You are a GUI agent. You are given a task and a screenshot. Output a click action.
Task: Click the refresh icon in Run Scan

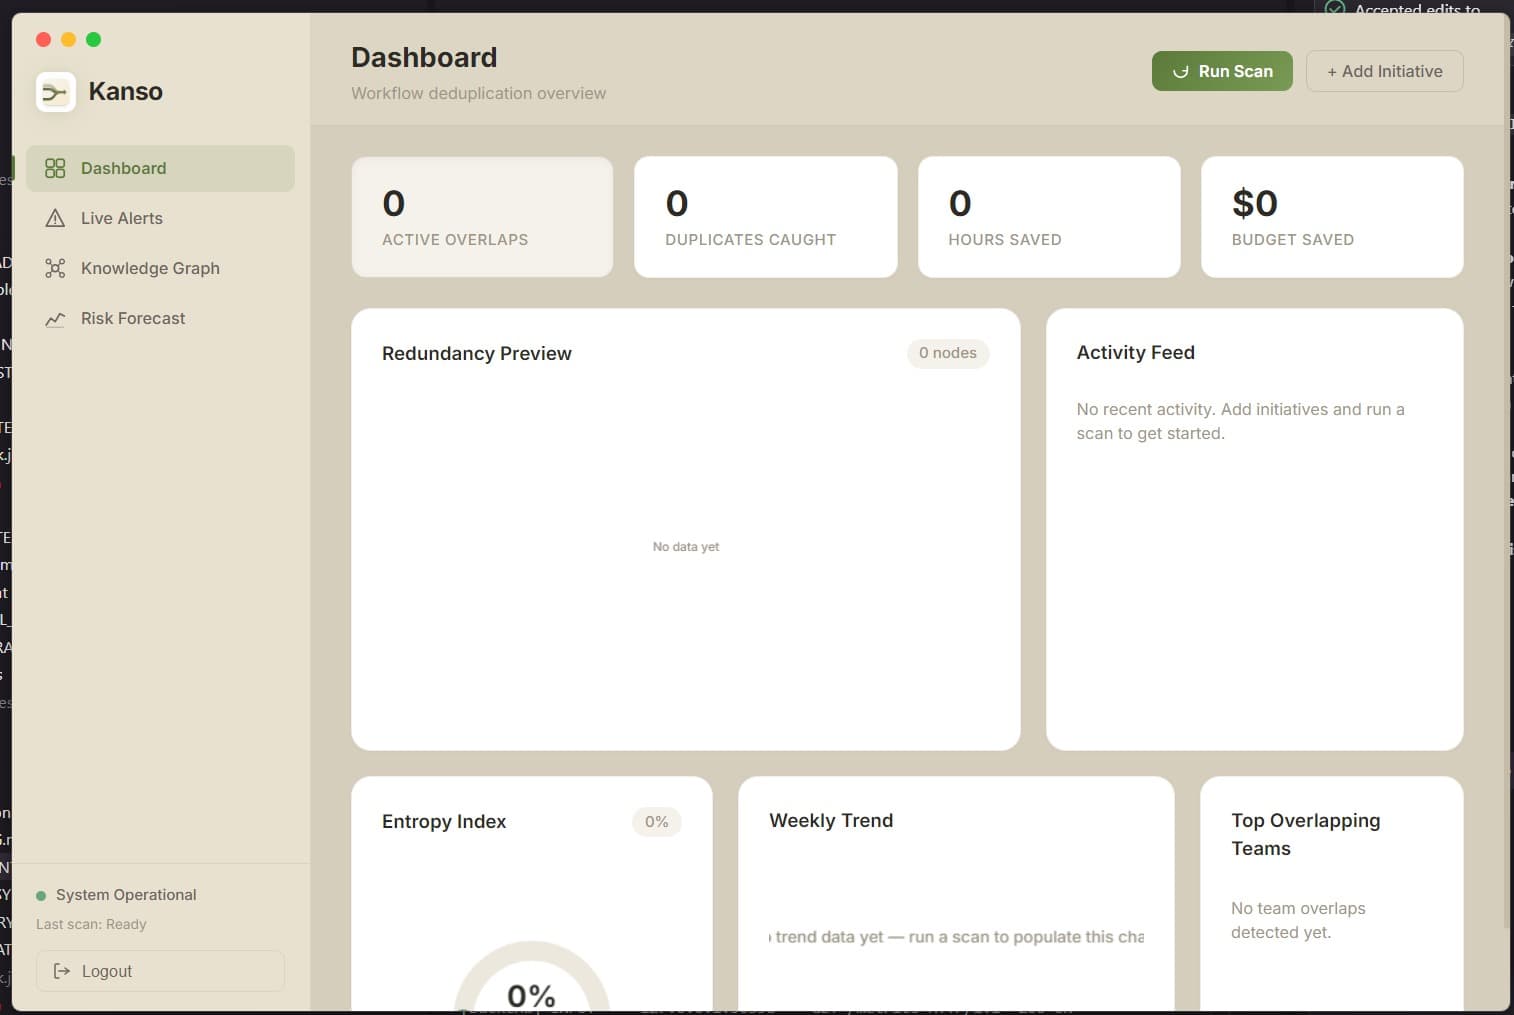[x=1180, y=72]
